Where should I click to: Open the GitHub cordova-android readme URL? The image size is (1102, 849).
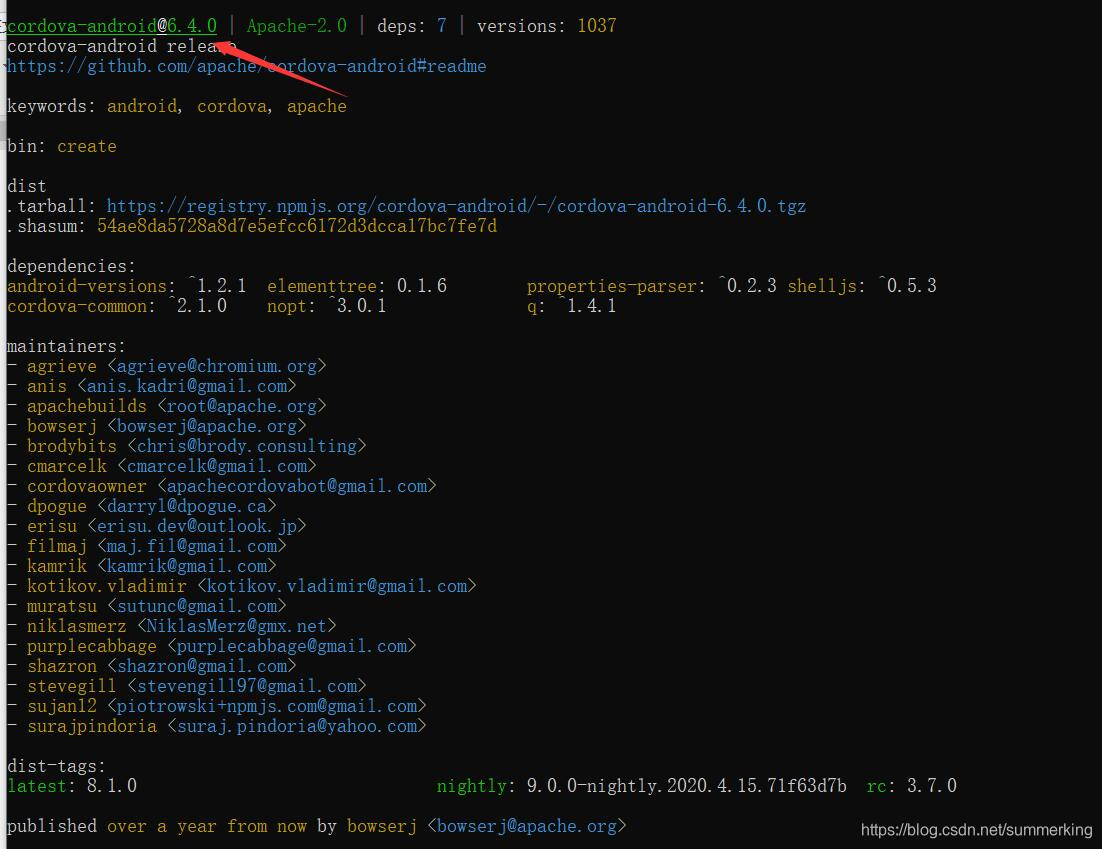click(246, 66)
